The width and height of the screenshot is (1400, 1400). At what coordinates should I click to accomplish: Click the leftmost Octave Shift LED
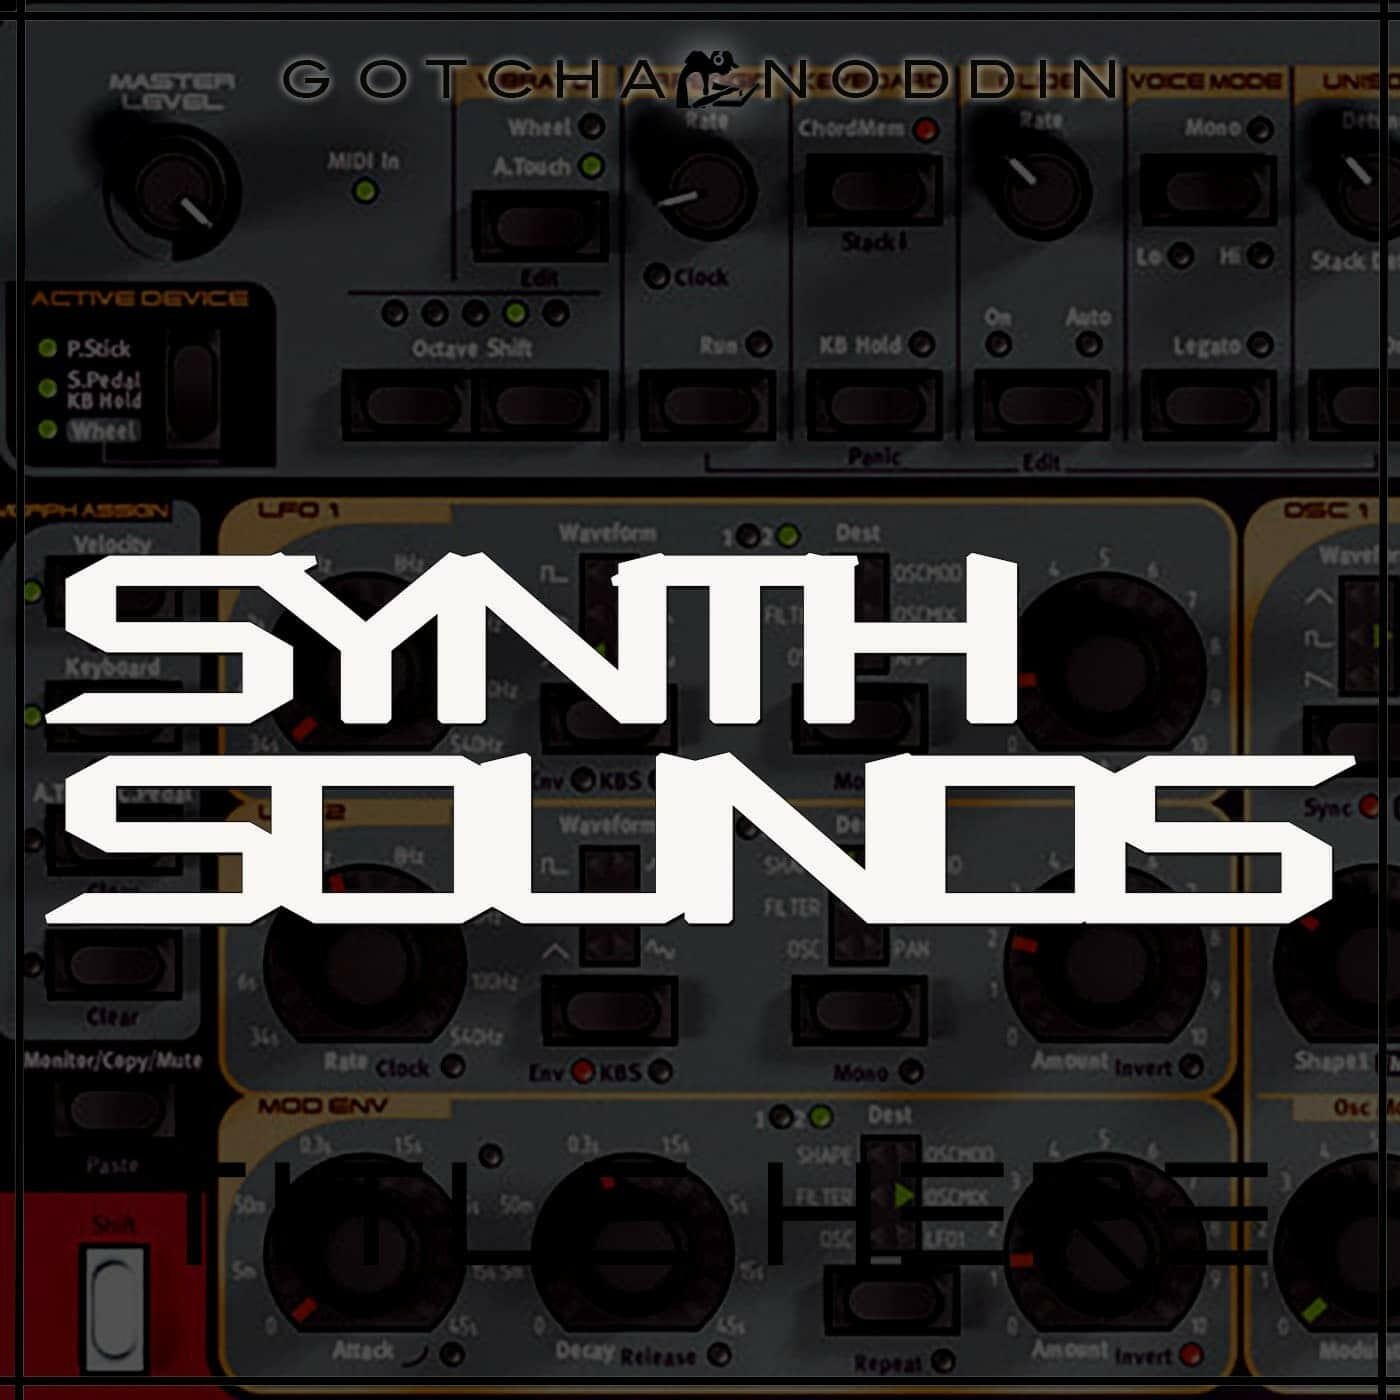395,313
